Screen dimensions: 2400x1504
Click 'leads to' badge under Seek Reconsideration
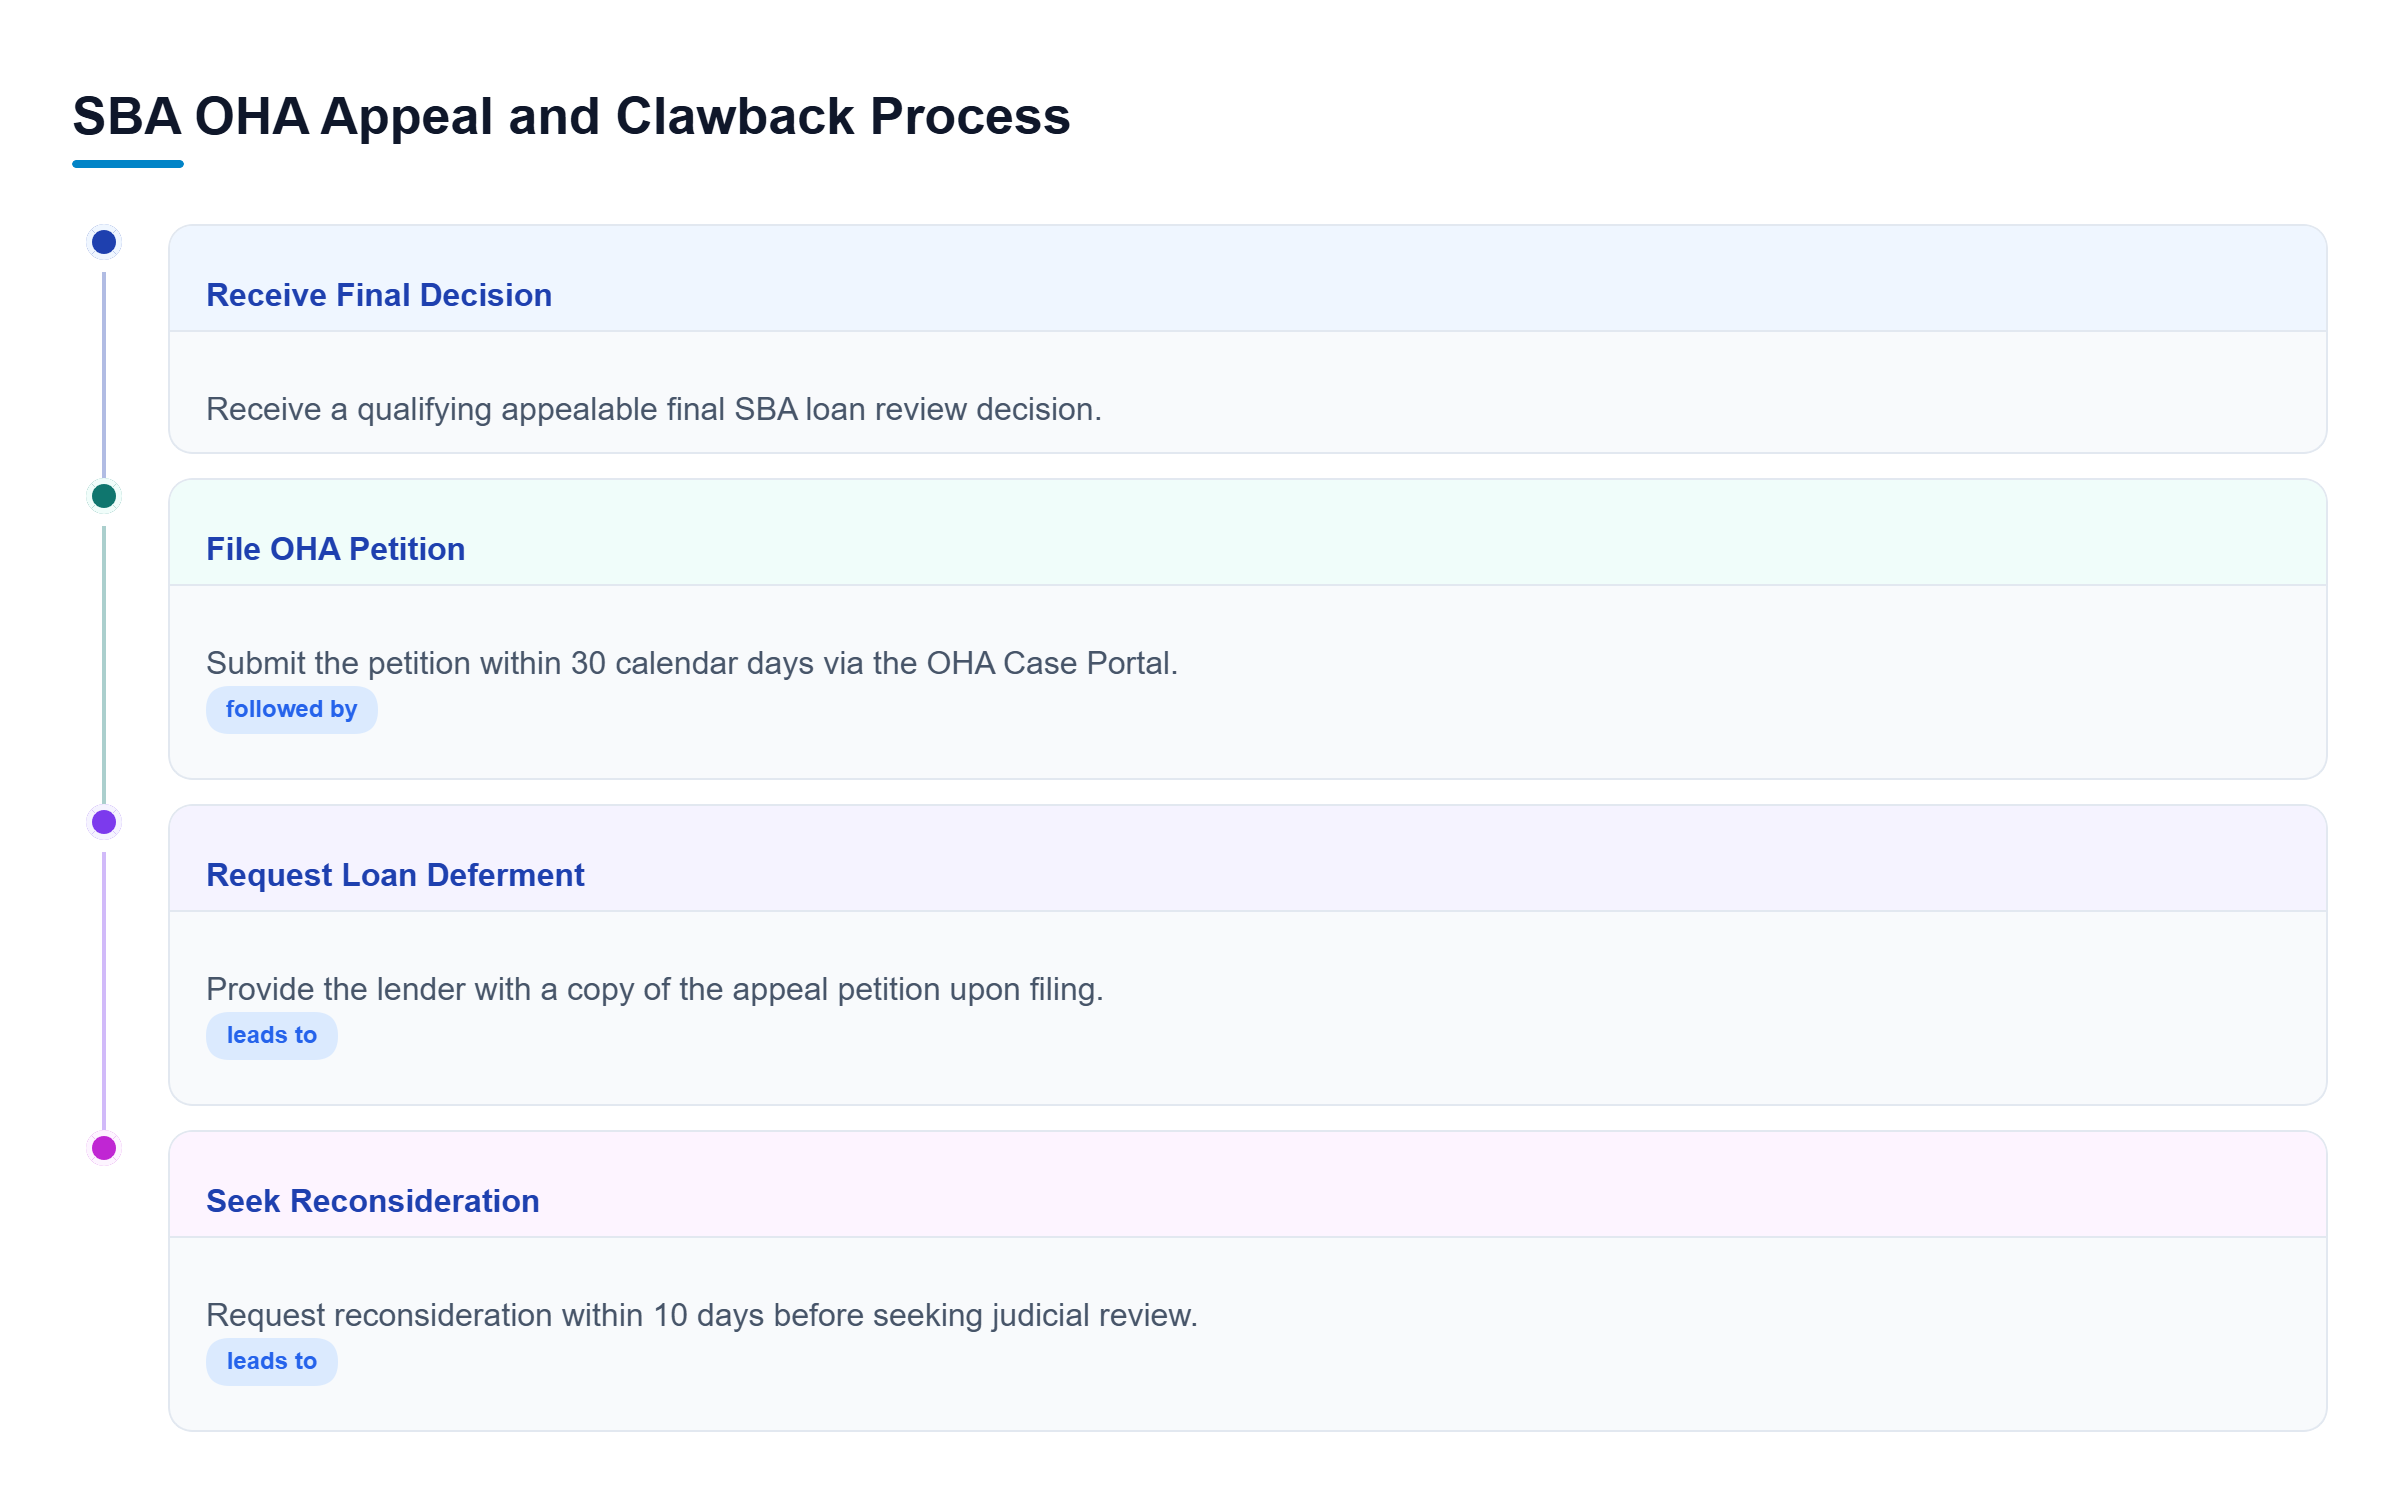click(272, 1361)
